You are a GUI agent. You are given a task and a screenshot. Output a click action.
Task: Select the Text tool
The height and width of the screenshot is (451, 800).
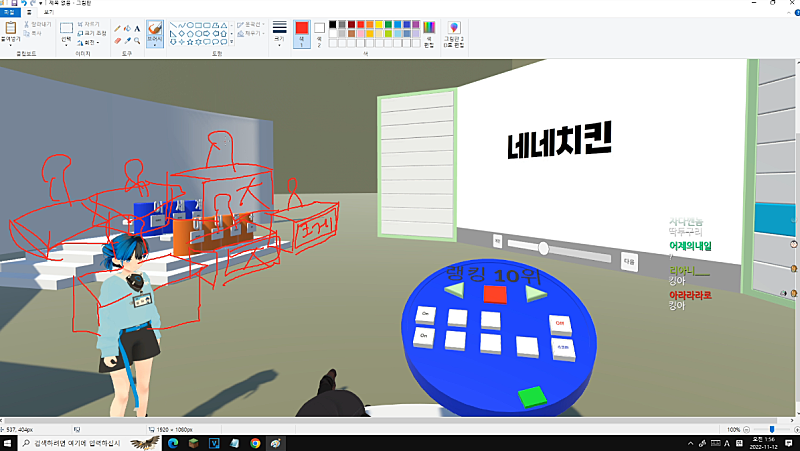[137, 29]
